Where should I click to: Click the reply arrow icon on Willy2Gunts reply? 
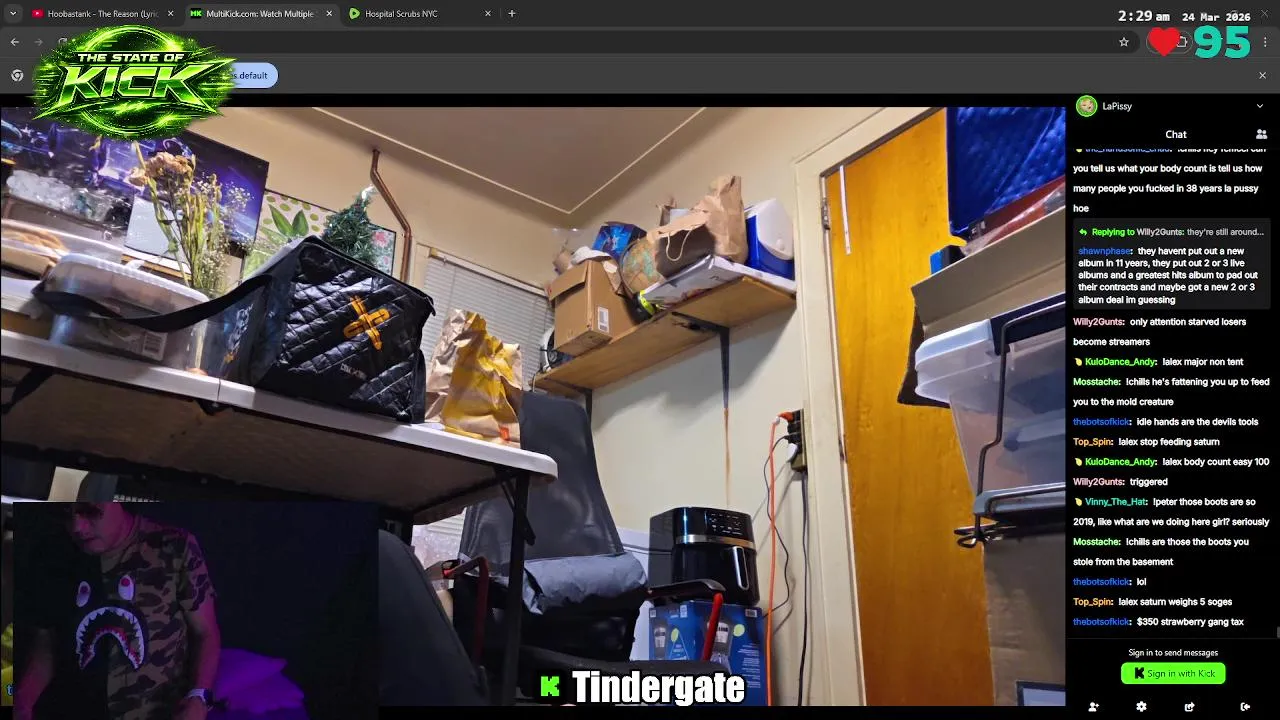click(1083, 232)
